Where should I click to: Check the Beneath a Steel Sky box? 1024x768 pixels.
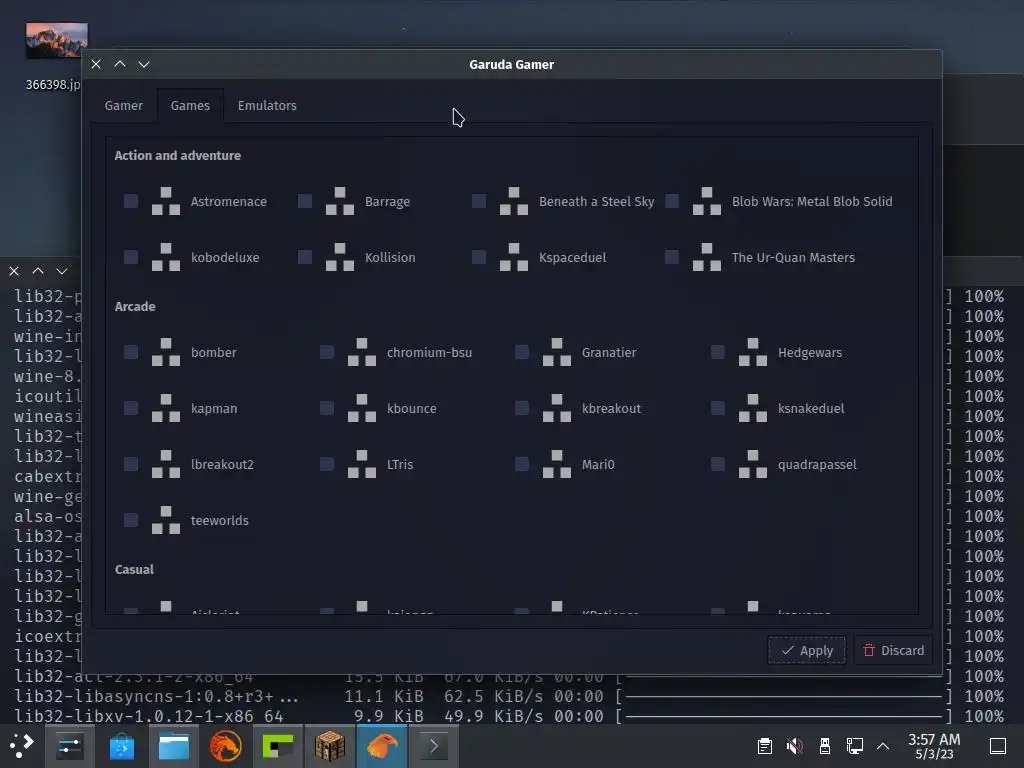click(x=479, y=201)
